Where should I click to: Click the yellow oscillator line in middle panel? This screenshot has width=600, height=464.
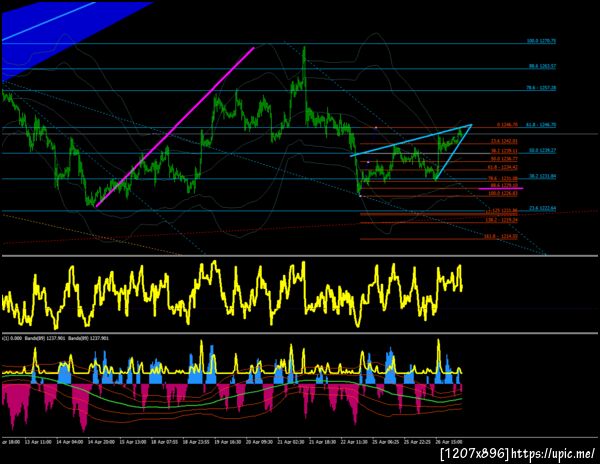(232, 295)
